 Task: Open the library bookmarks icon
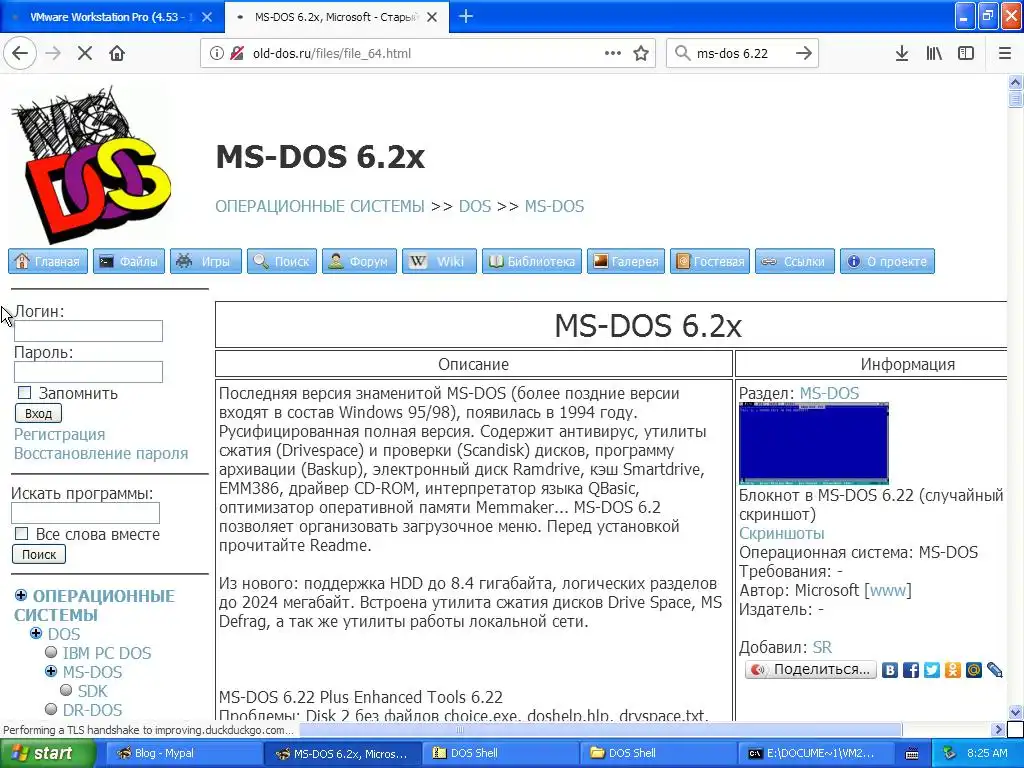934,54
